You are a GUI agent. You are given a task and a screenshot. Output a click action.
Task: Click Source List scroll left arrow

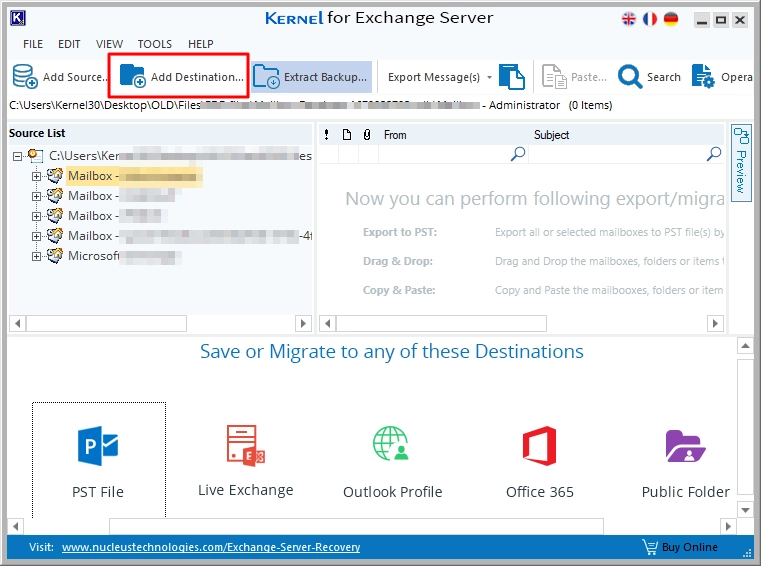(x=17, y=323)
